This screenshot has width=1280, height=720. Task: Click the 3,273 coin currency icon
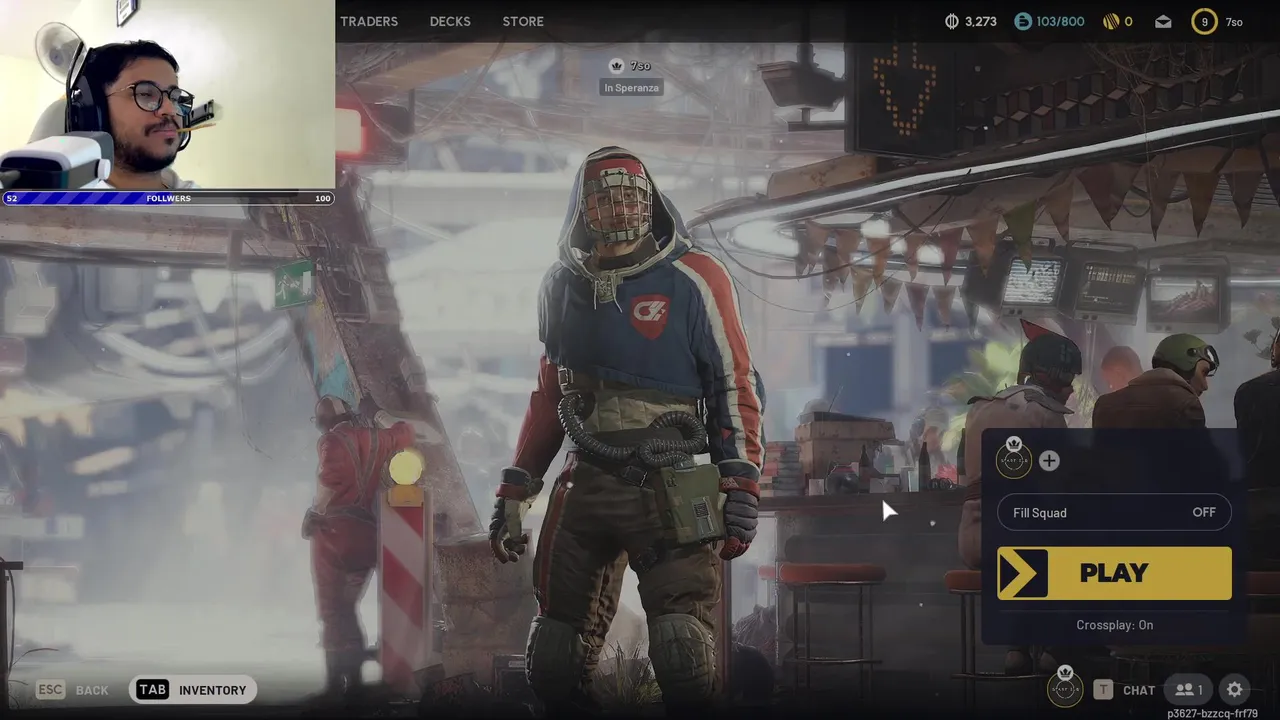(952, 21)
